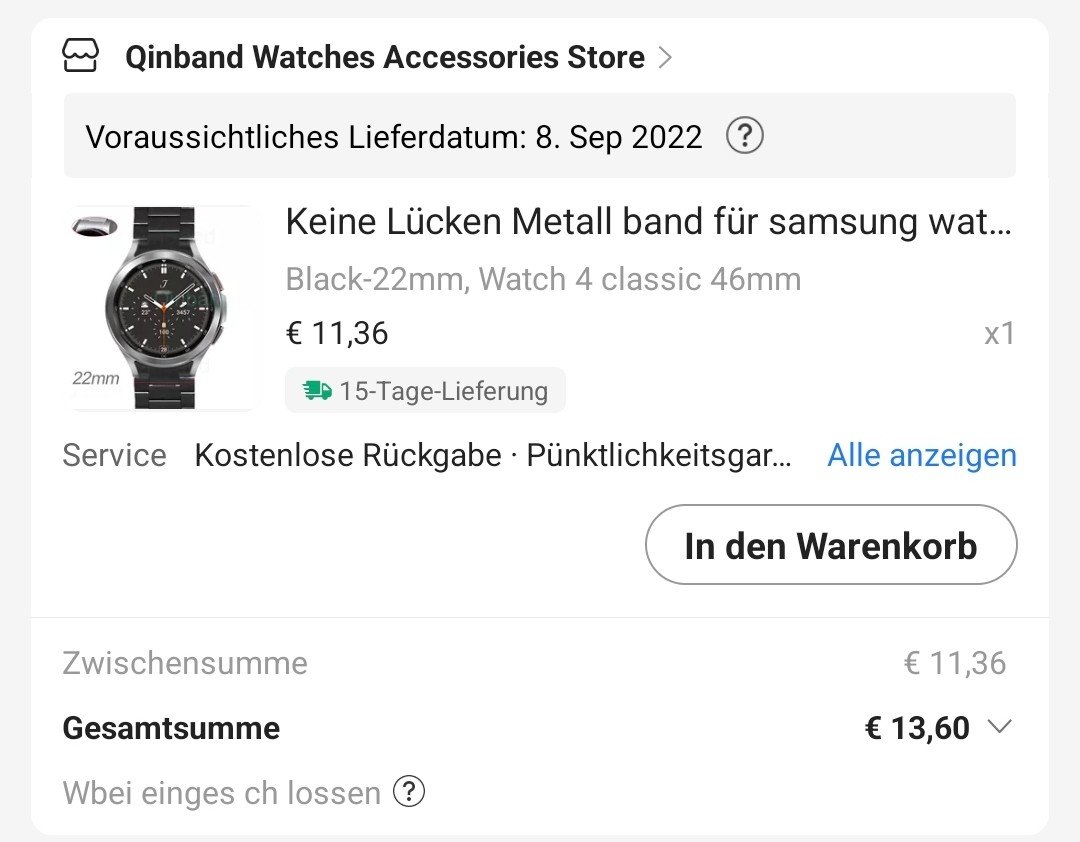Screen dimensions: 1080x842
Task: Click the Voraussichtliches Lieferdatum banner text
Action: 394,137
